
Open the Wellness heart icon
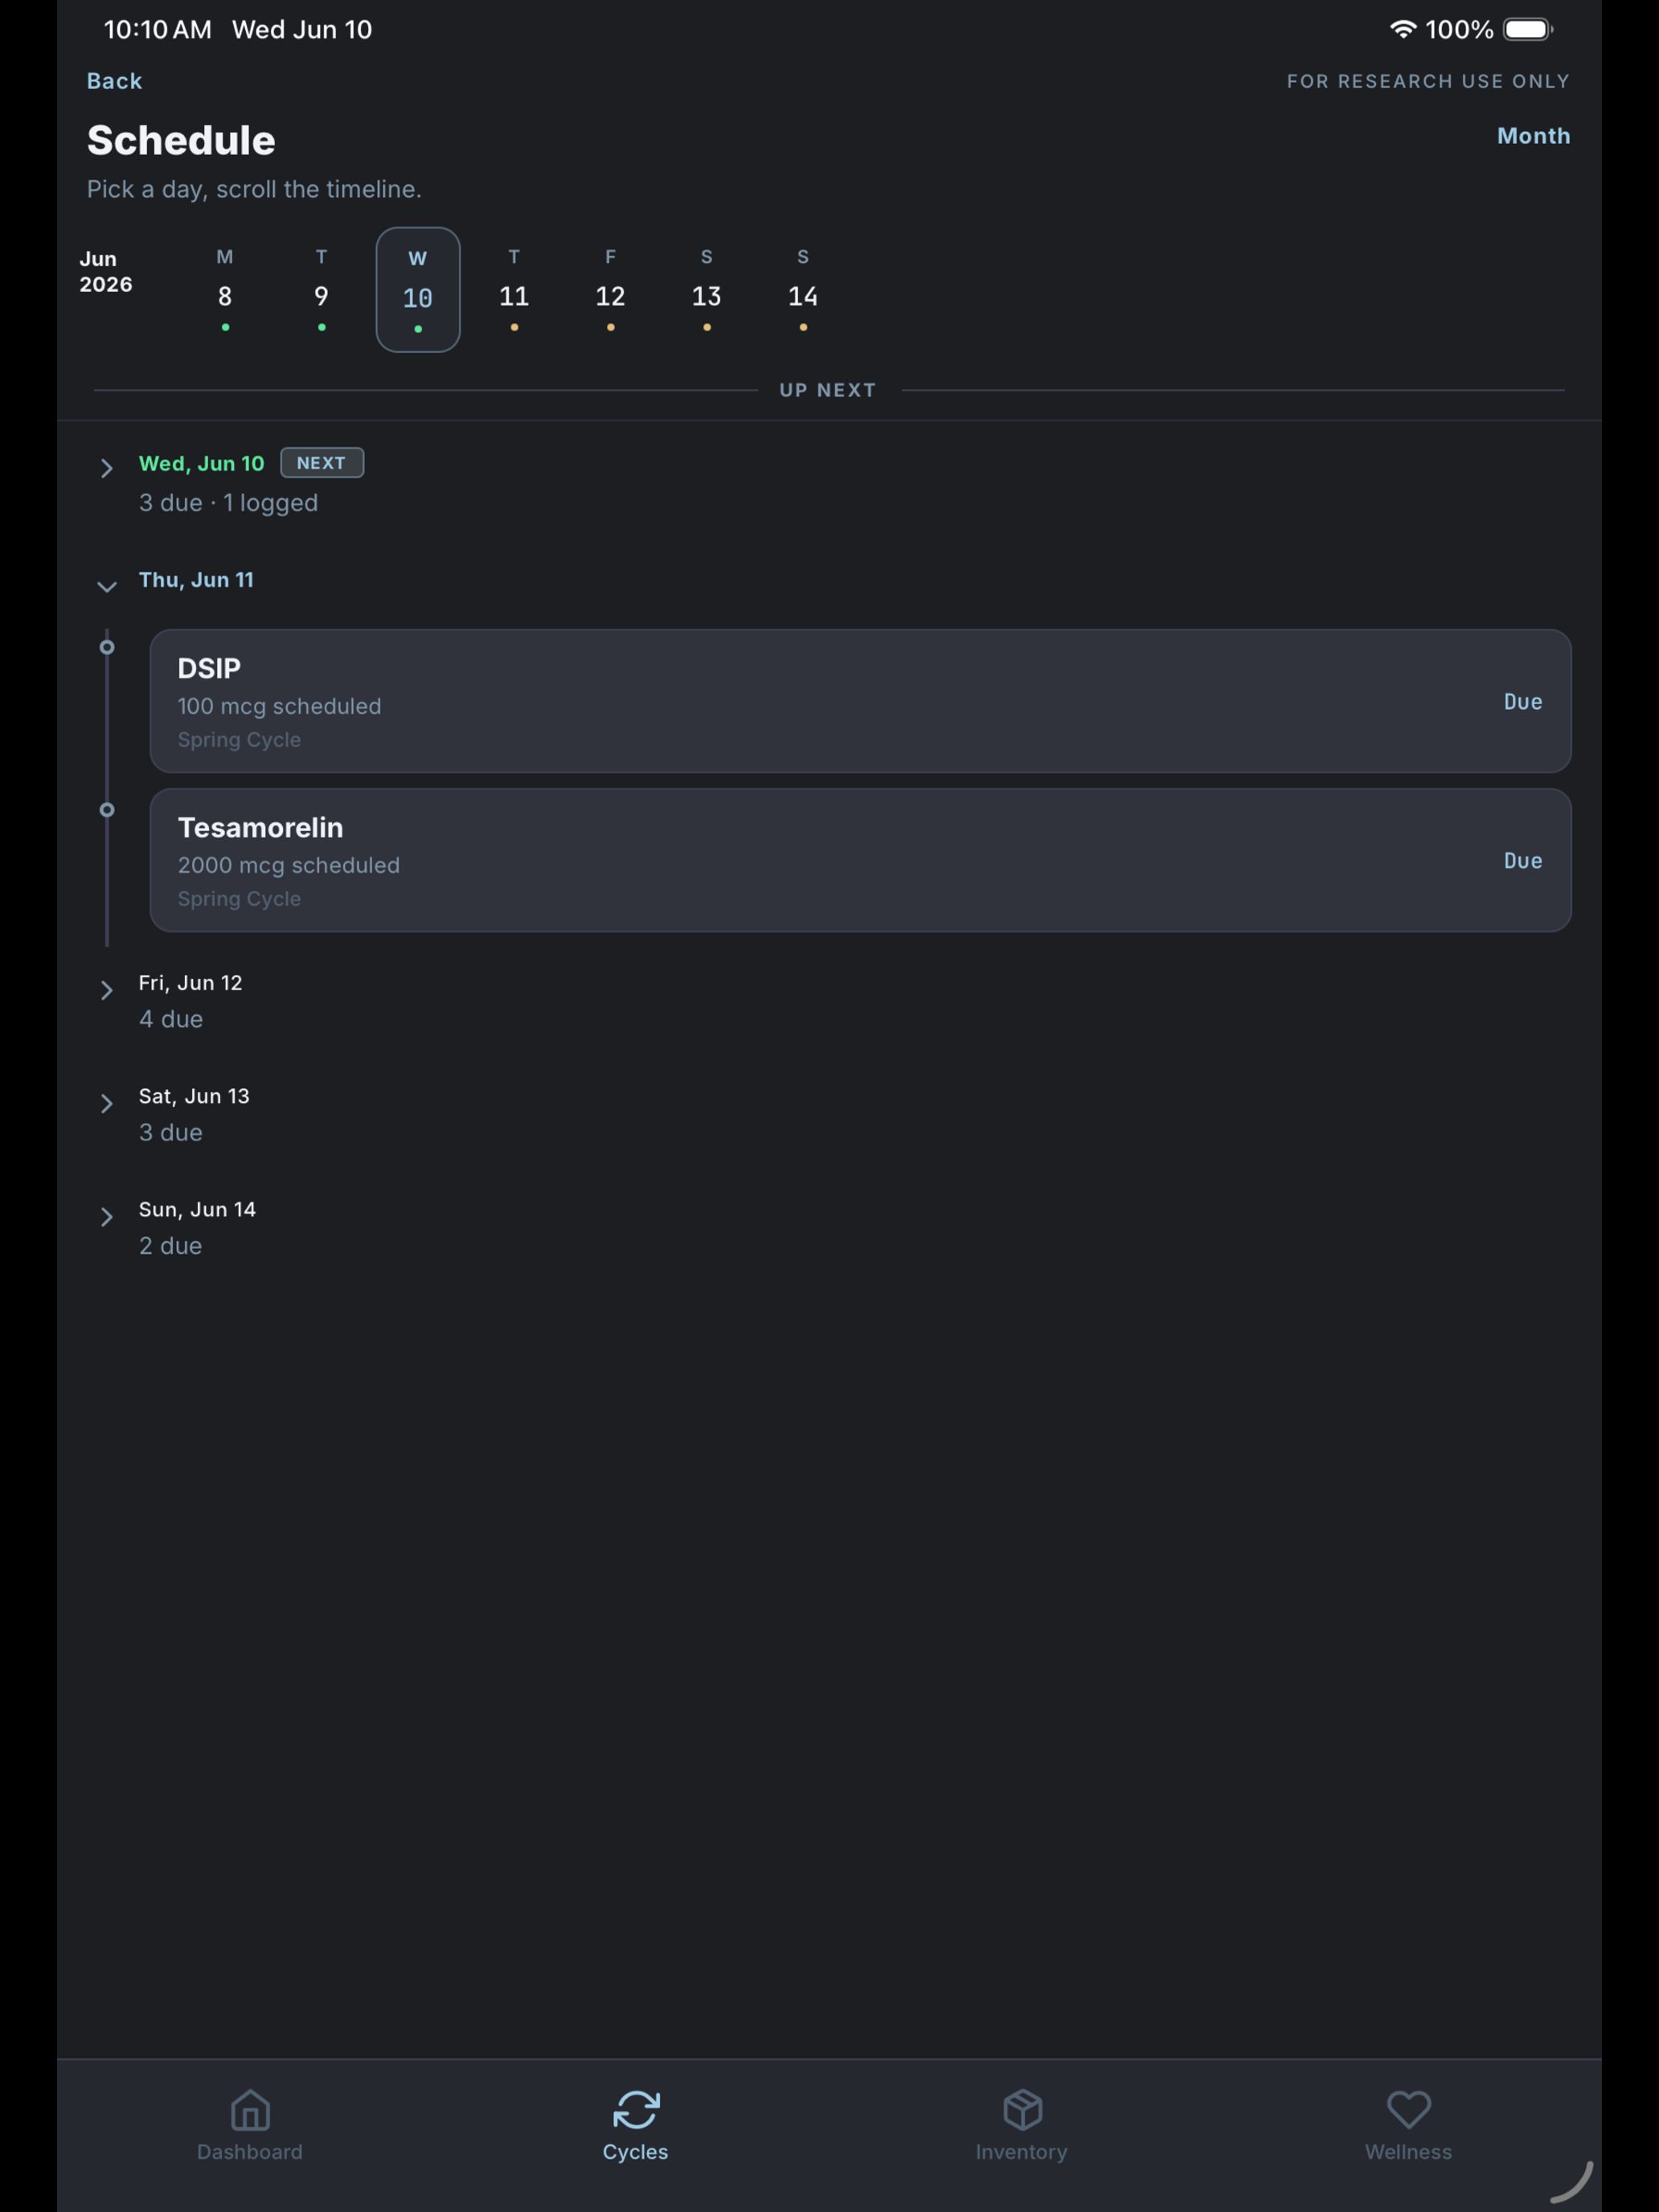[1408, 2110]
